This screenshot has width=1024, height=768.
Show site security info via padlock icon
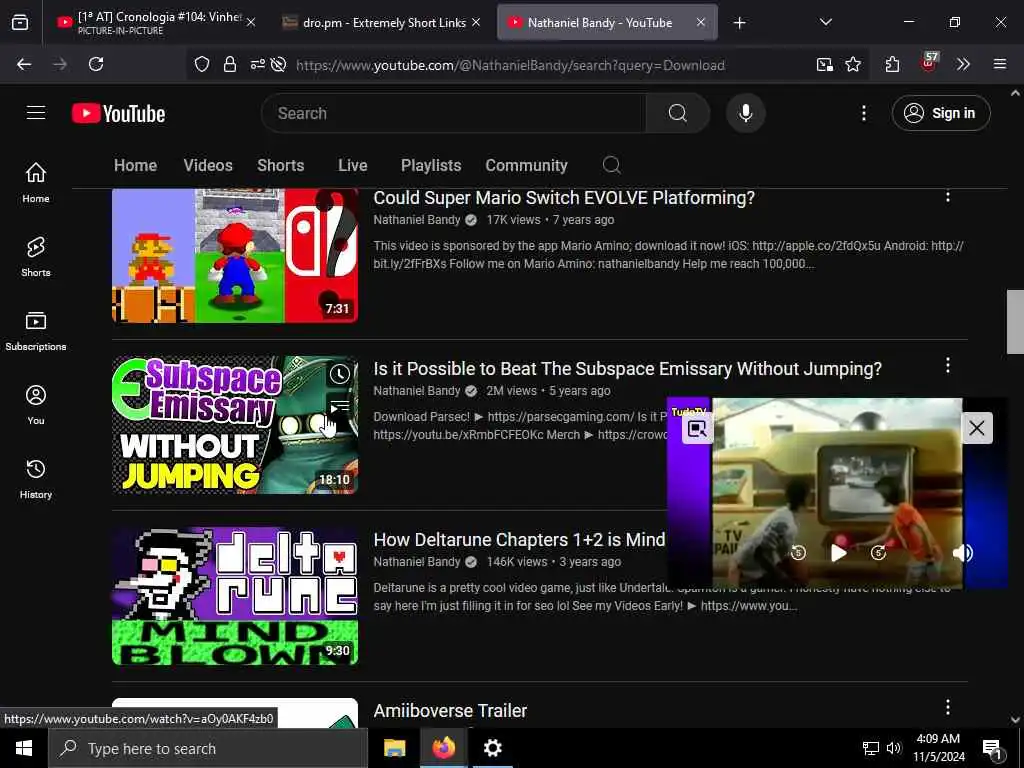pos(230,64)
